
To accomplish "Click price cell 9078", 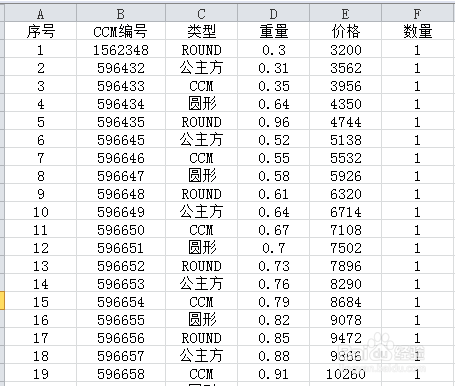I will 345,319.
